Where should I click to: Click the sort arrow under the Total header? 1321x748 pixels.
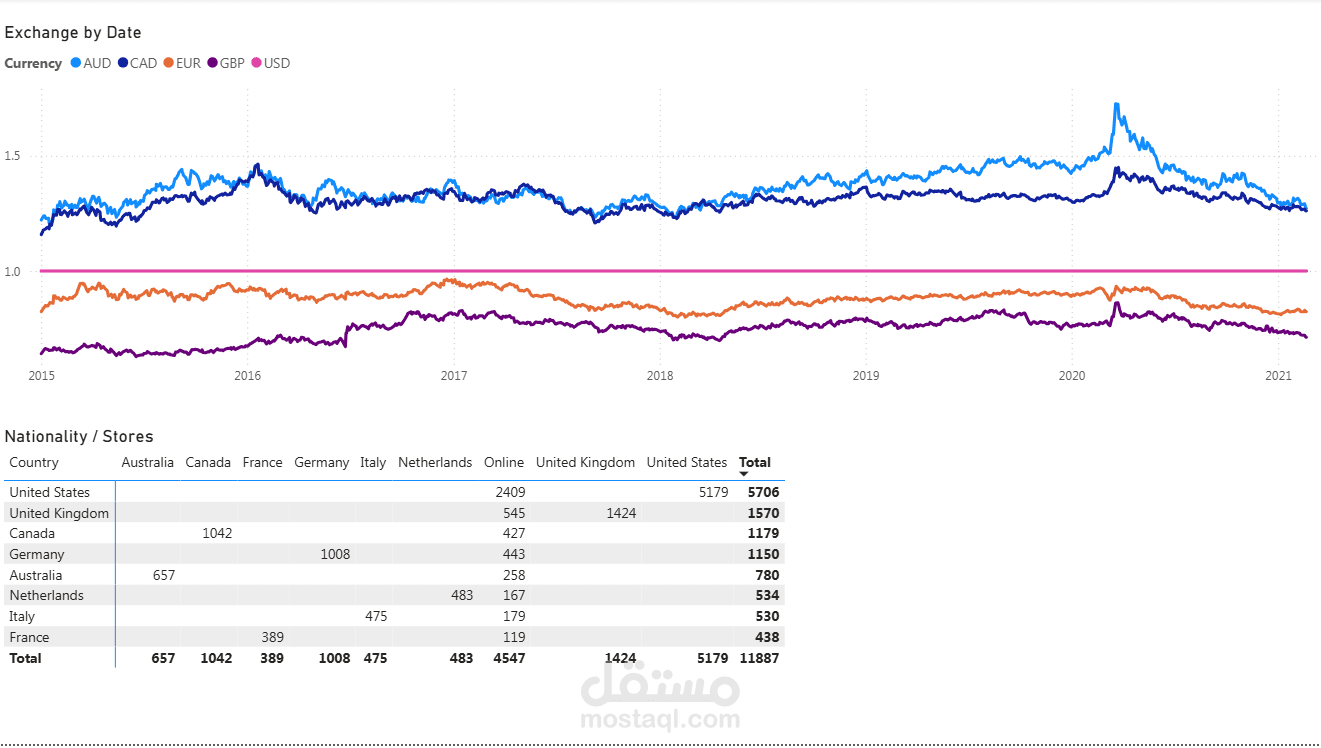pos(744,474)
